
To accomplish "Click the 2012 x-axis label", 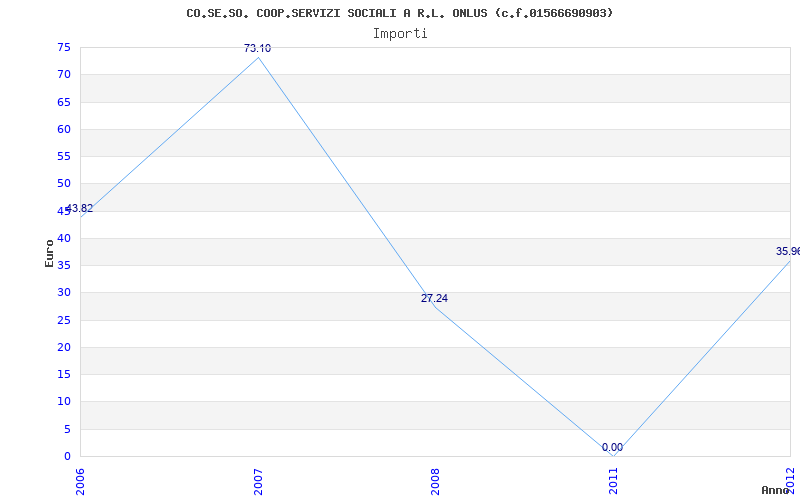I will click(791, 480).
